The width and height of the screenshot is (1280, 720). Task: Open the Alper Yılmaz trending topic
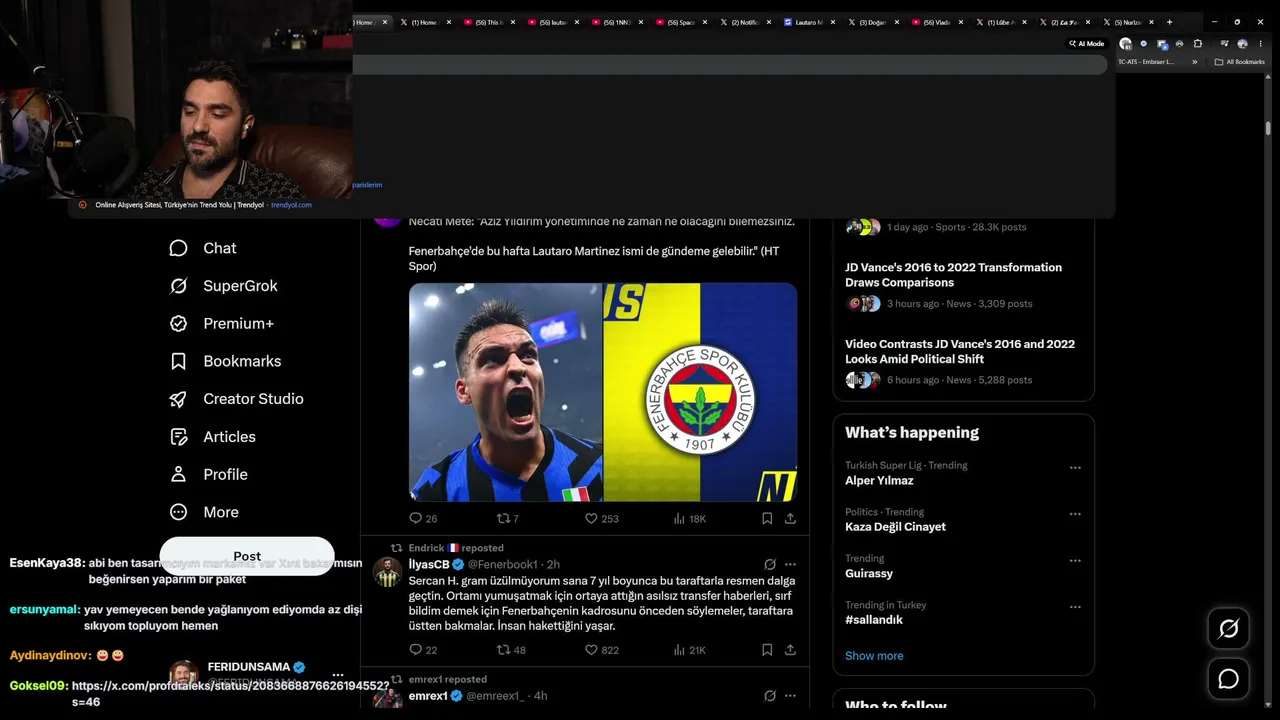pos(879,481)
